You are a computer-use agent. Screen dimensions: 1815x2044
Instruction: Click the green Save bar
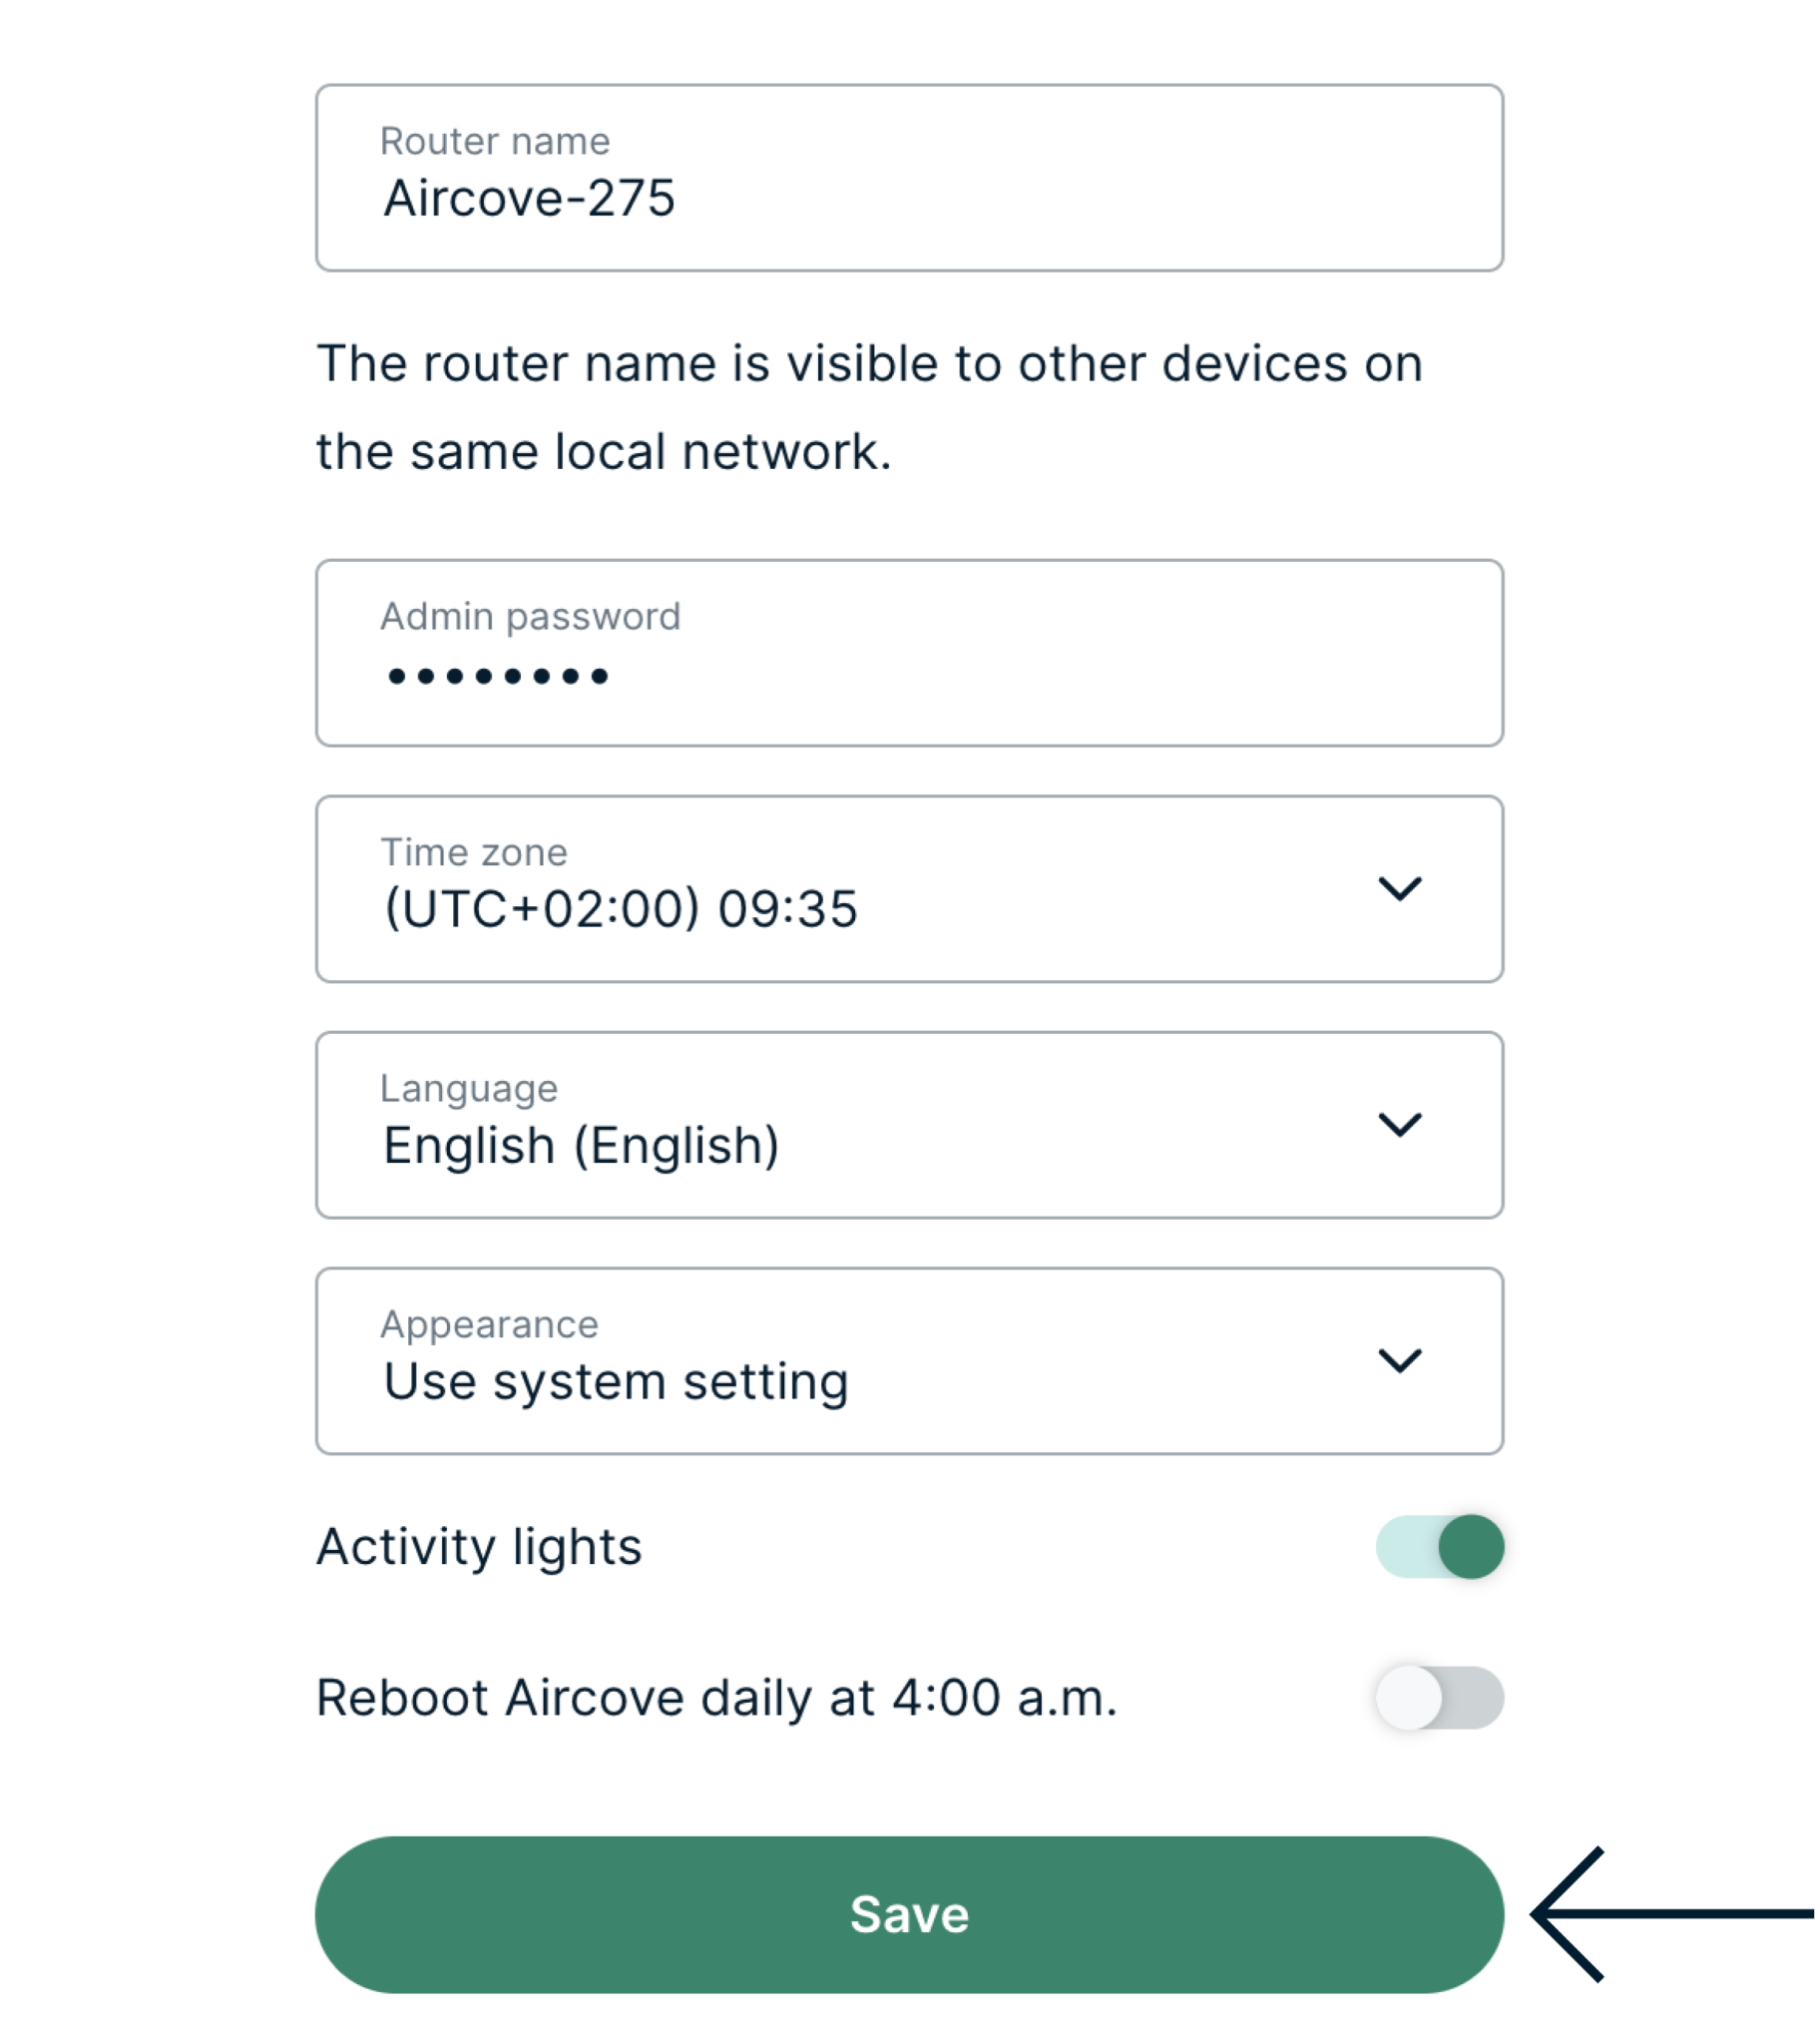tap(908, 1915)
